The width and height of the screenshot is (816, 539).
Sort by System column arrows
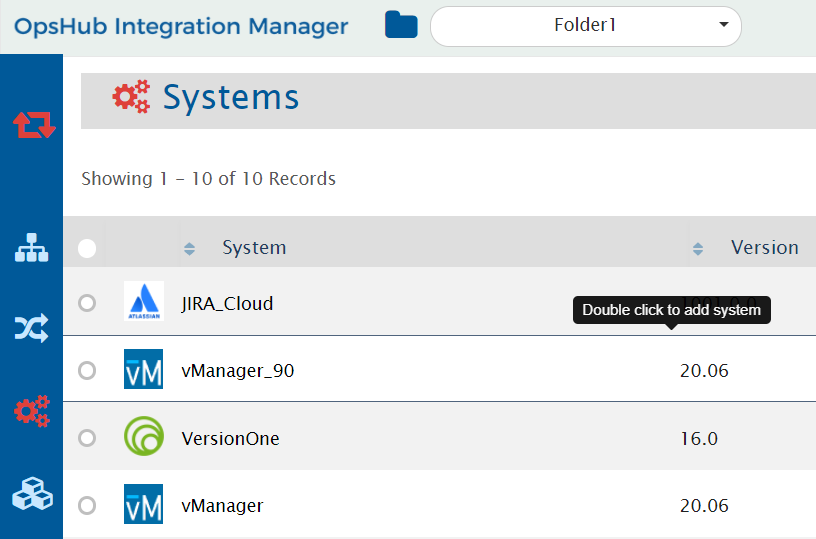(x=190, y=249)
